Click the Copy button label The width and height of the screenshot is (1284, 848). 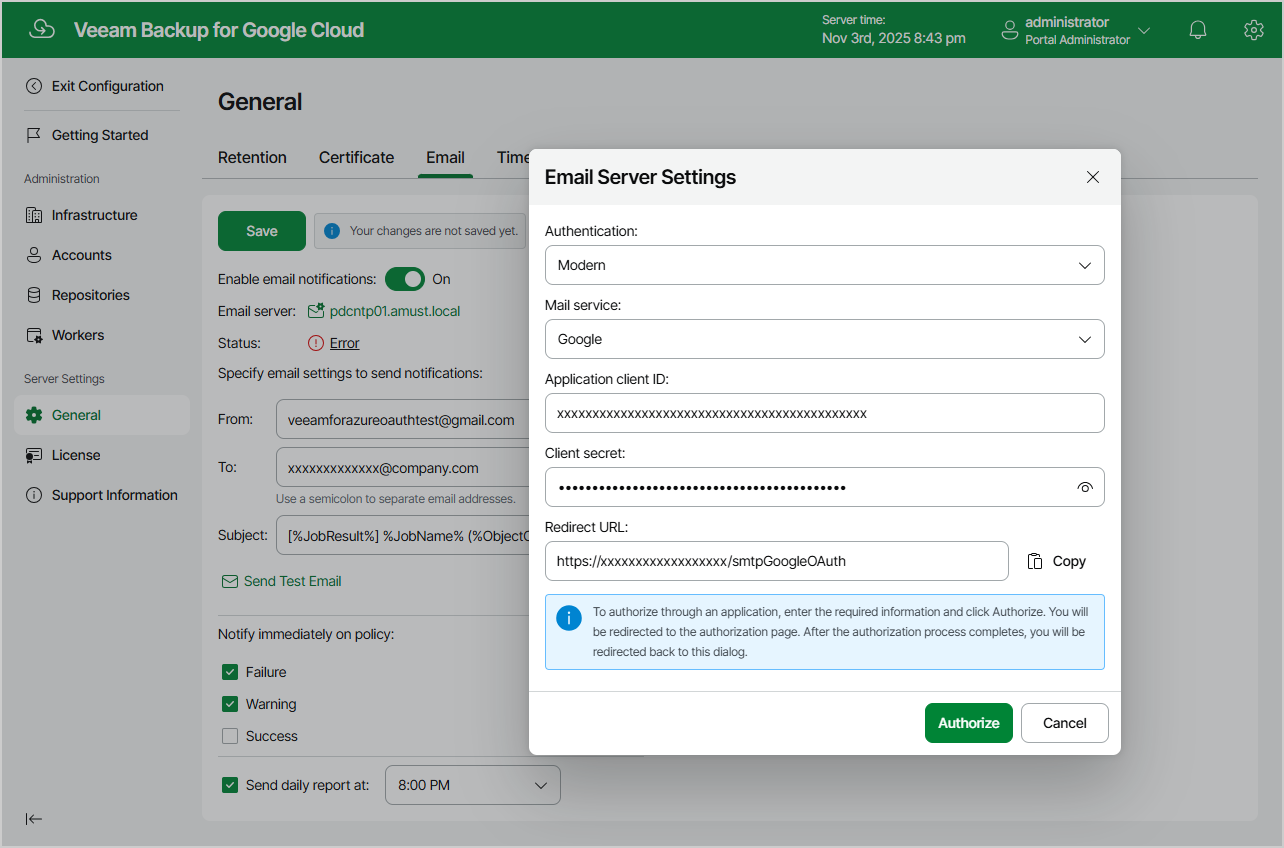coord(1069,561)
